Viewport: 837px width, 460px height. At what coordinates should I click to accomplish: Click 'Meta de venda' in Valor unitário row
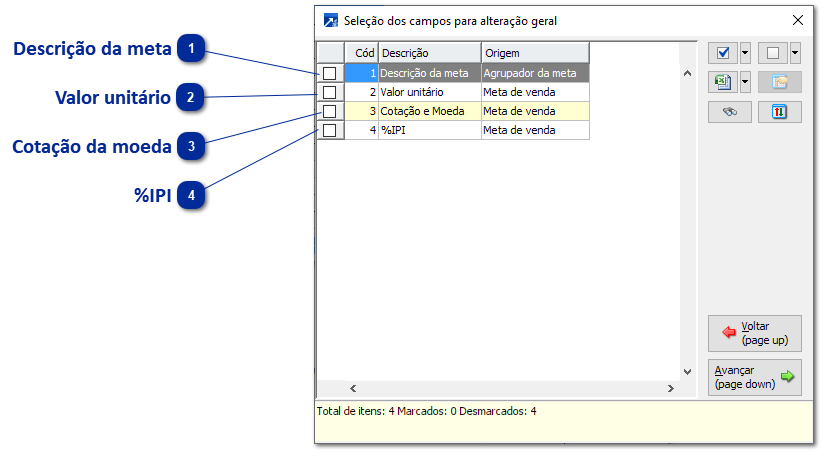535,92
